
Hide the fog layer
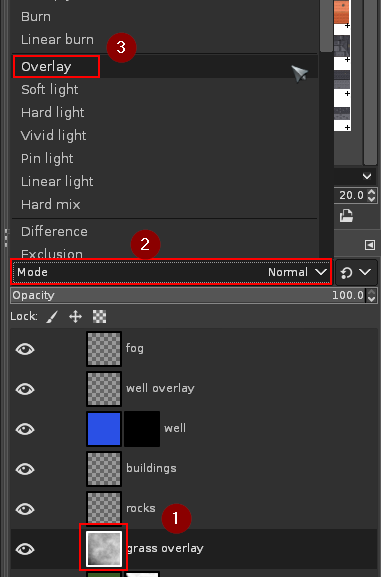point(25,349)
